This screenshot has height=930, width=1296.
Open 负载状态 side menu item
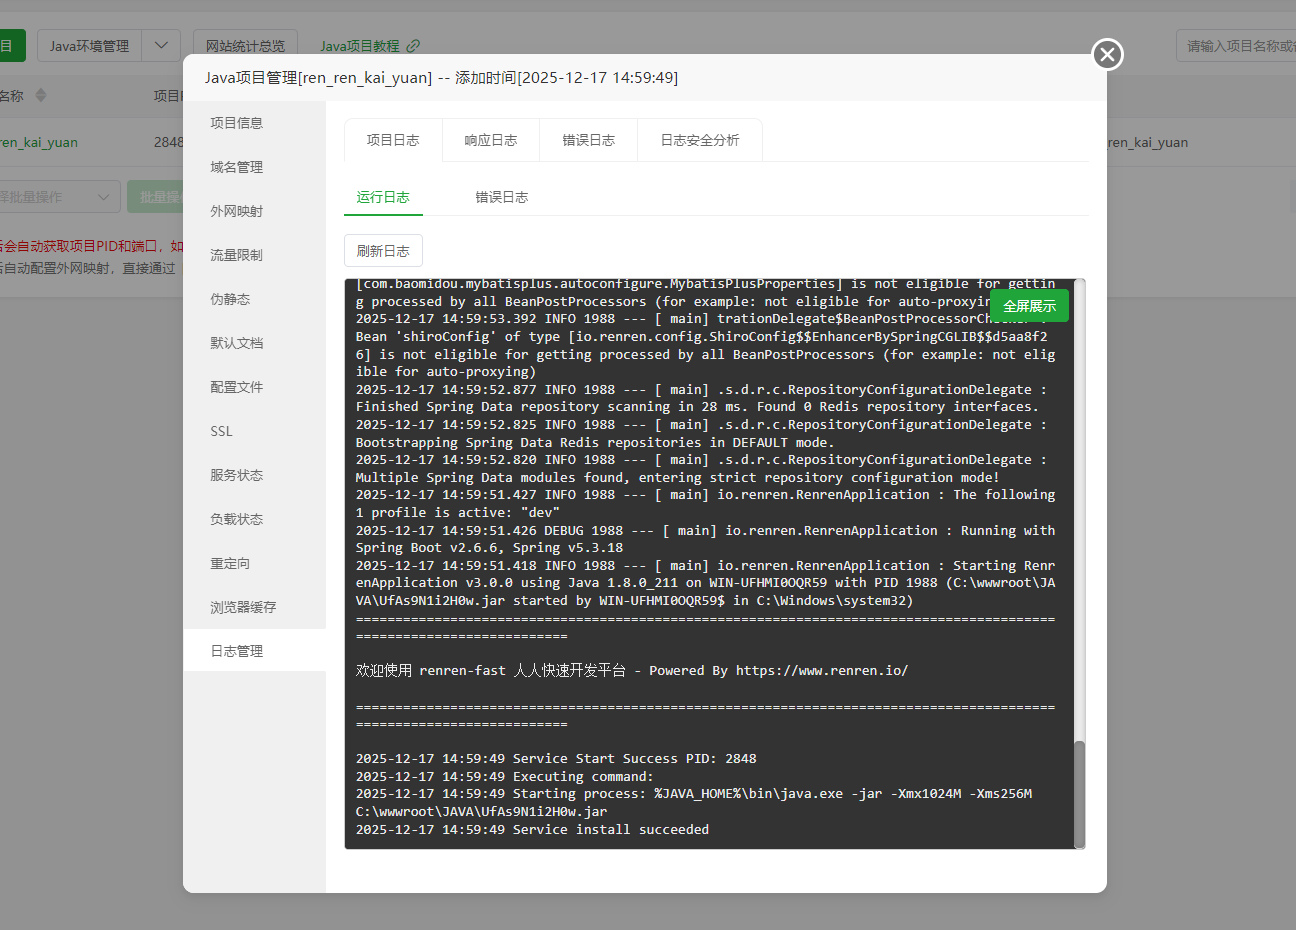pyautogui.click(x=237, y=519)
